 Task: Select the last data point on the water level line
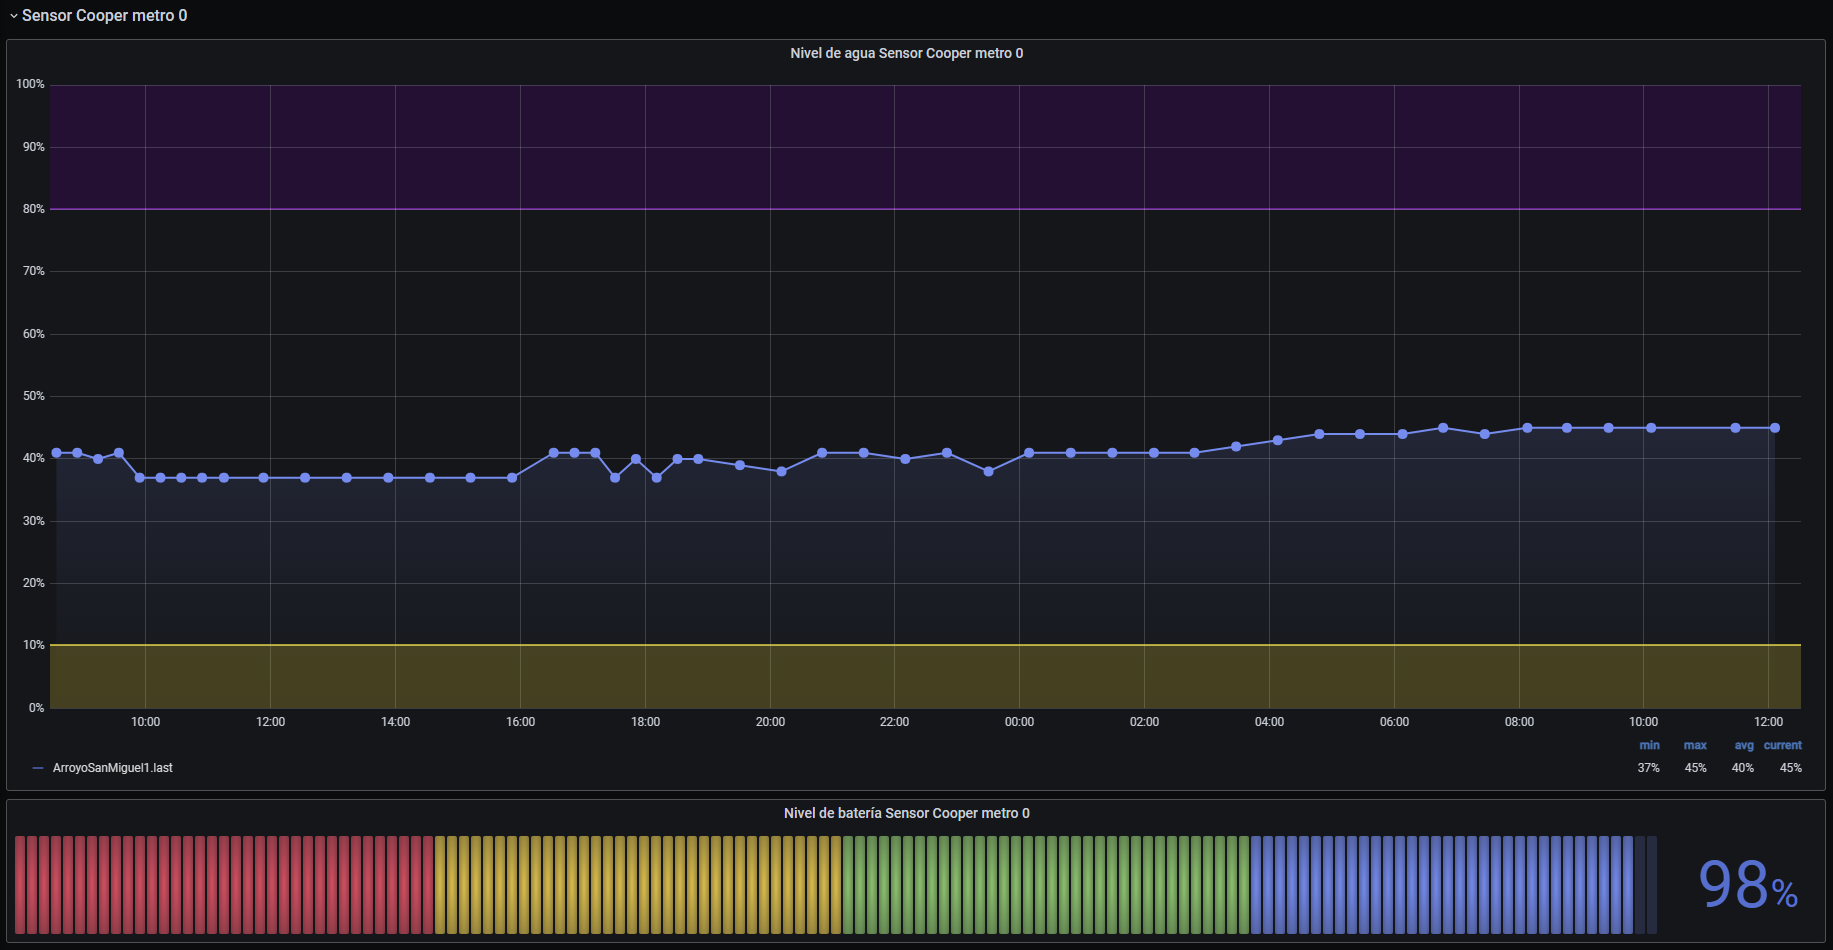tap(1775, 428)
